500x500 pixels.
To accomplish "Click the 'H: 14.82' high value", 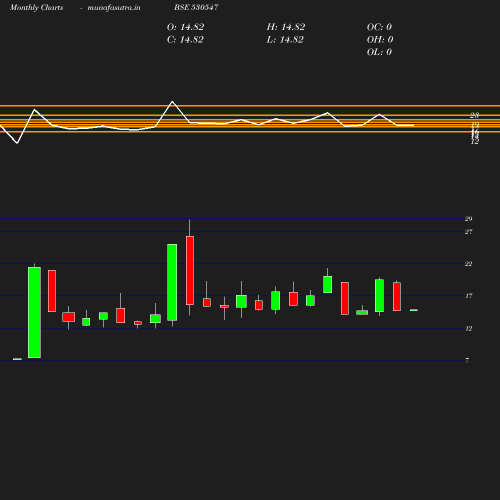I will (x=286, y=27).
